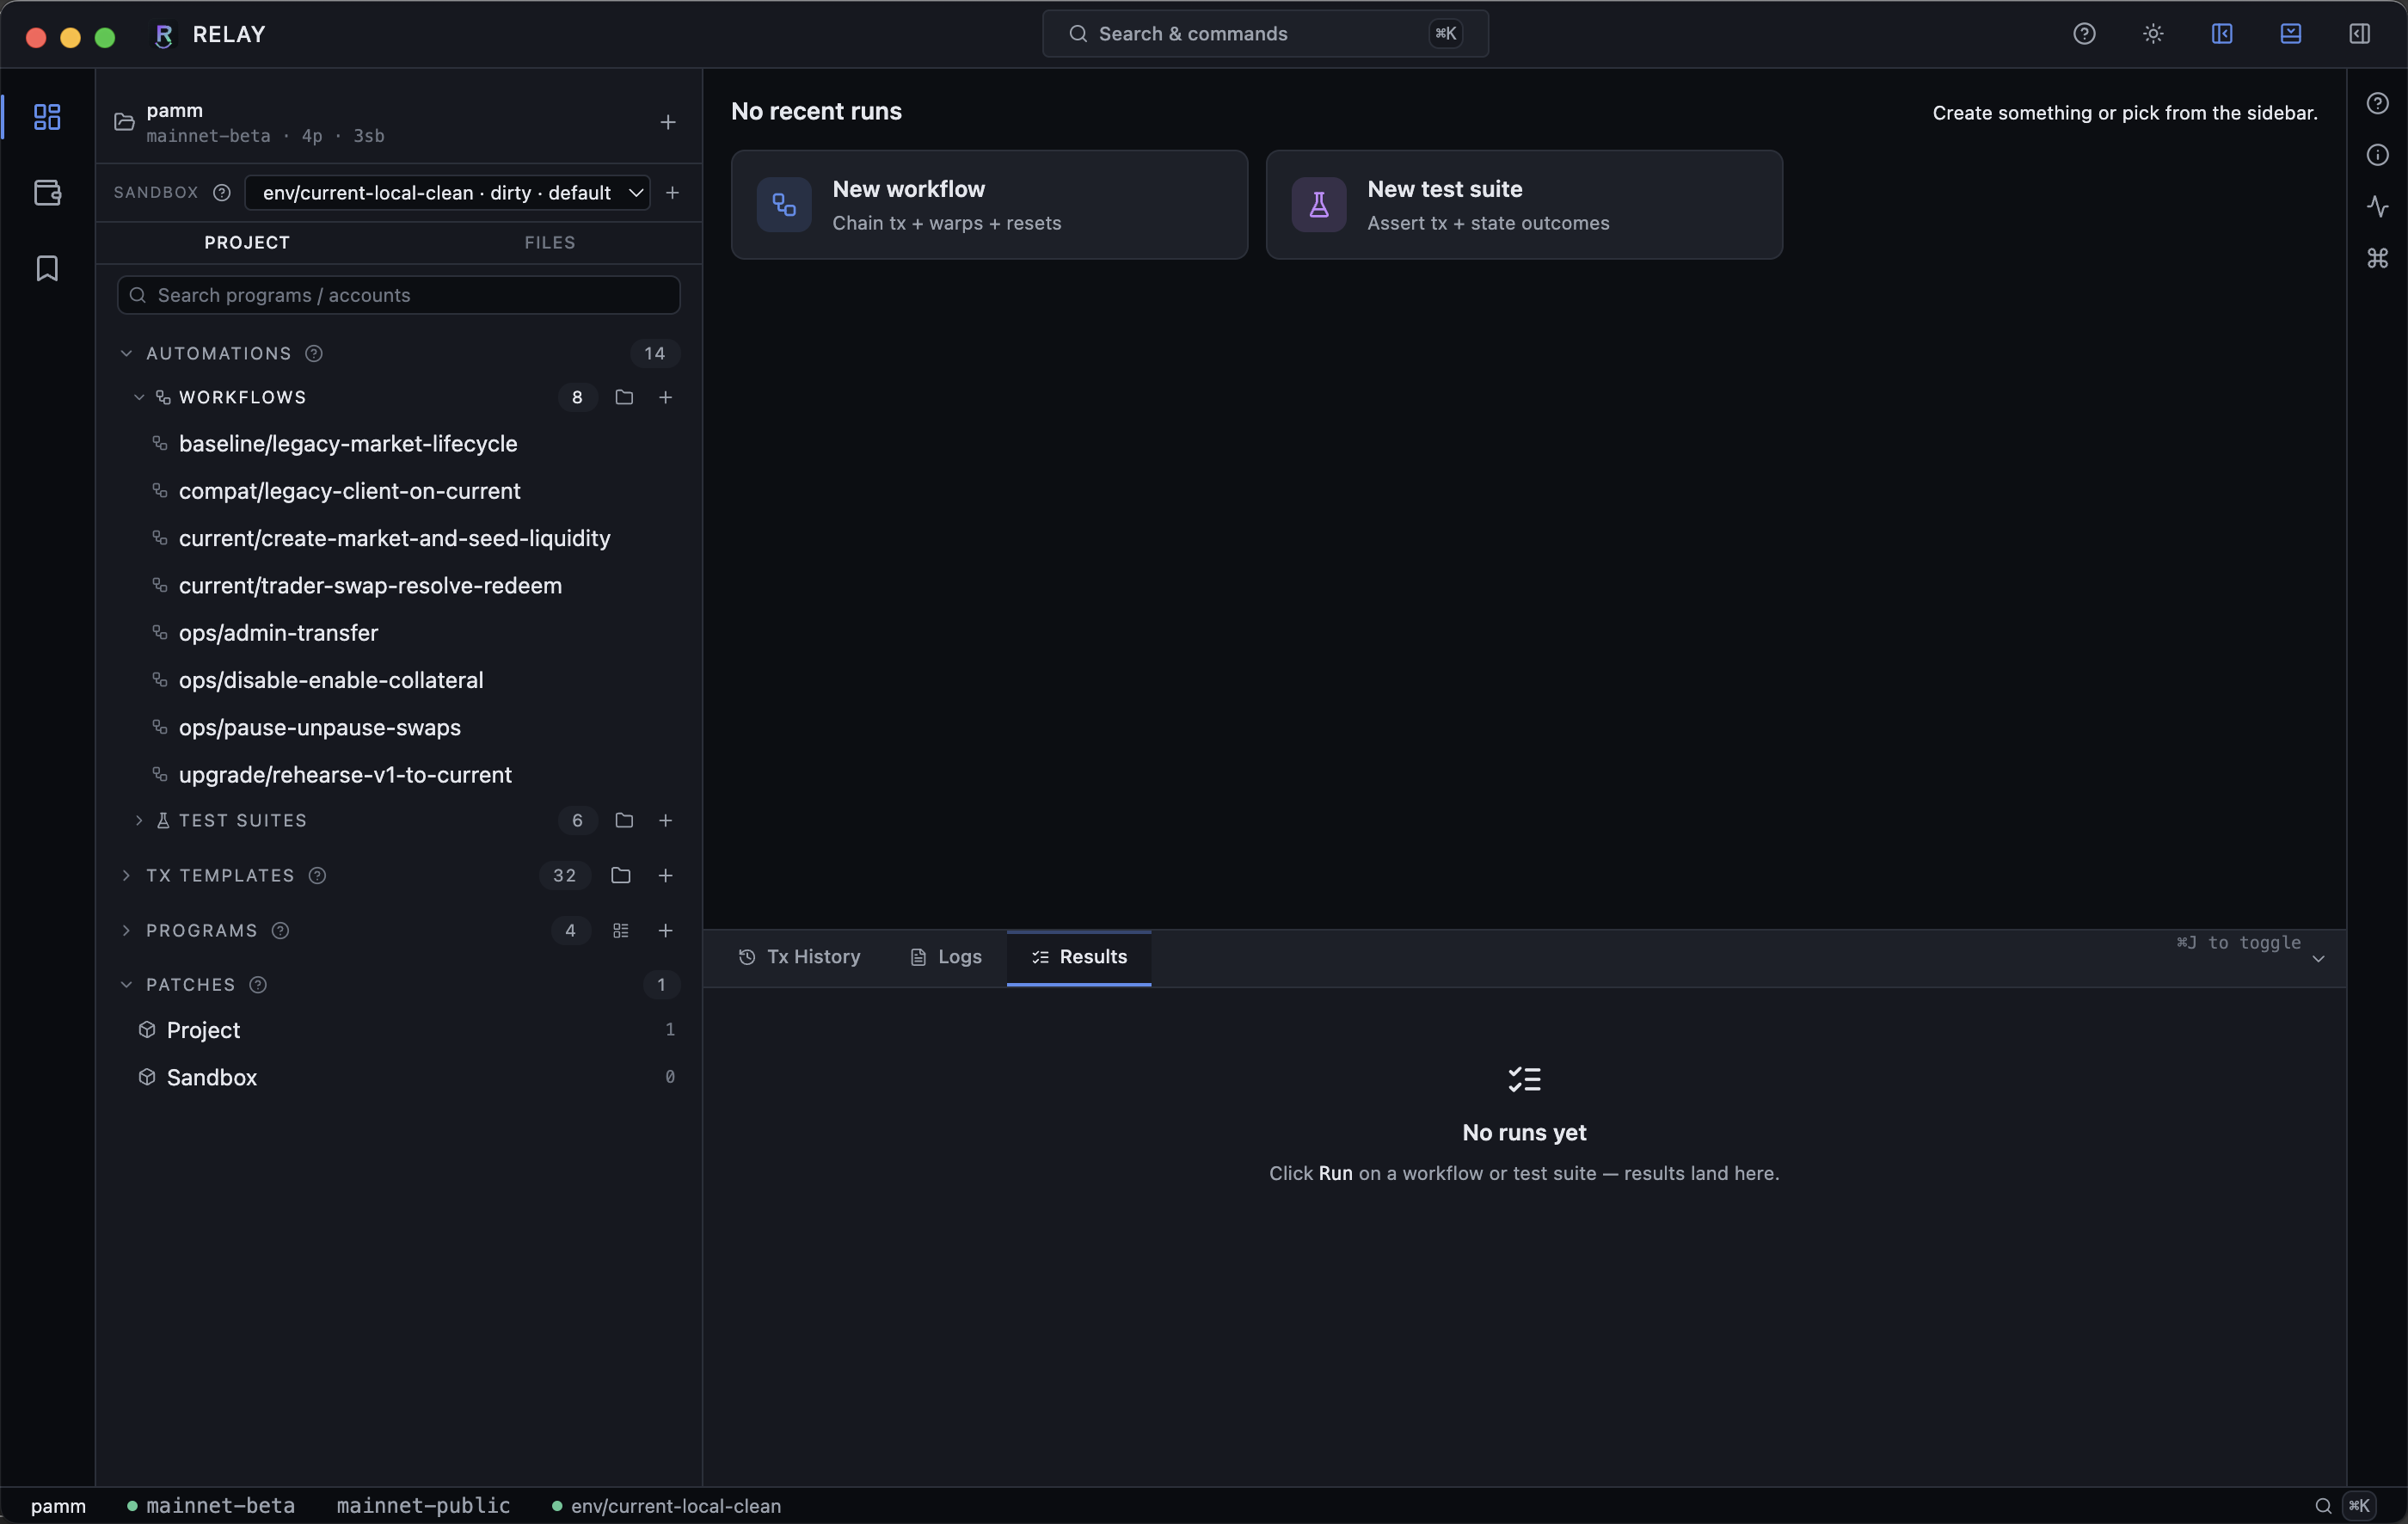Click mainnet-public in the status bar
Image resolution: width=2408 pixels, height=1524 pixels.
click(423, 1506)
